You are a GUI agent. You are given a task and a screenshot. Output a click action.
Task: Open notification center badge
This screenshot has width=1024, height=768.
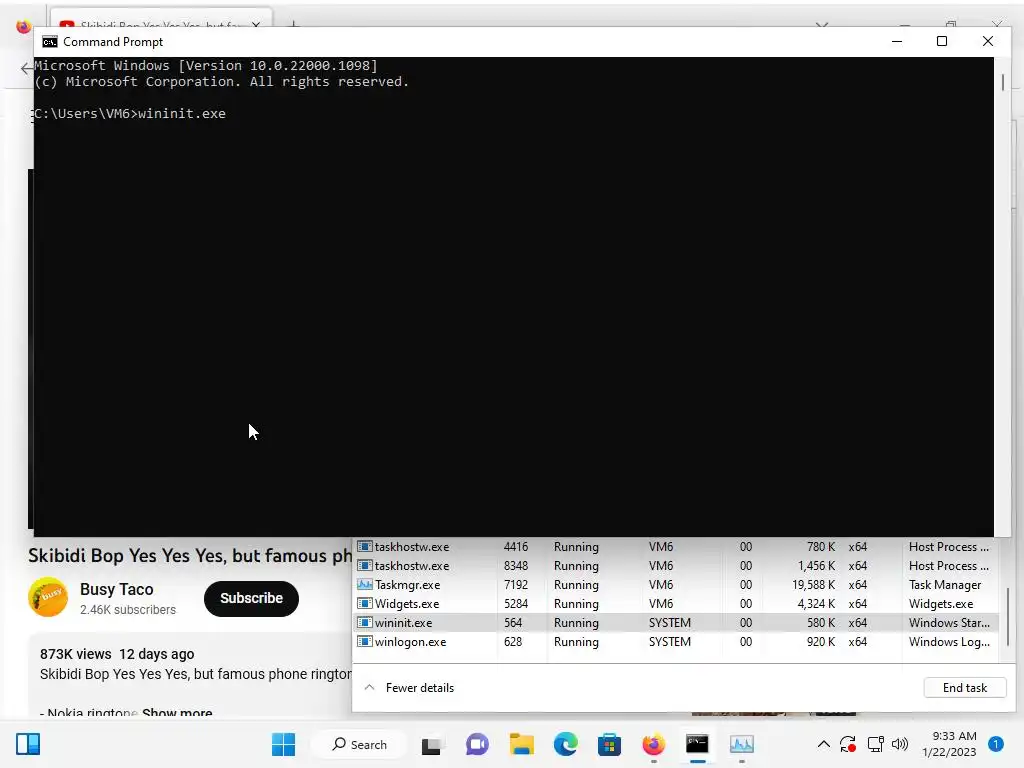pos(995,744)
